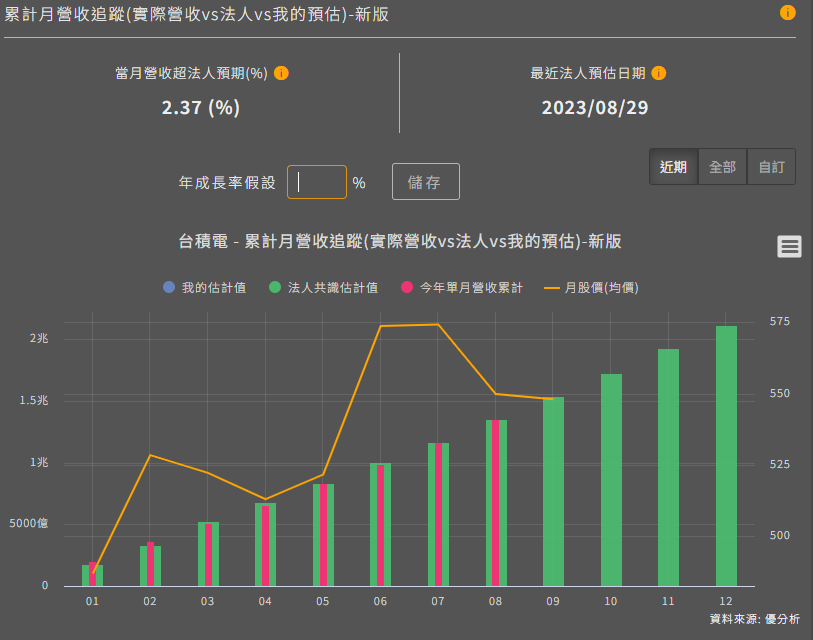Switch to the 近期 range tab
813x640 pixels.
coord(674,167)
